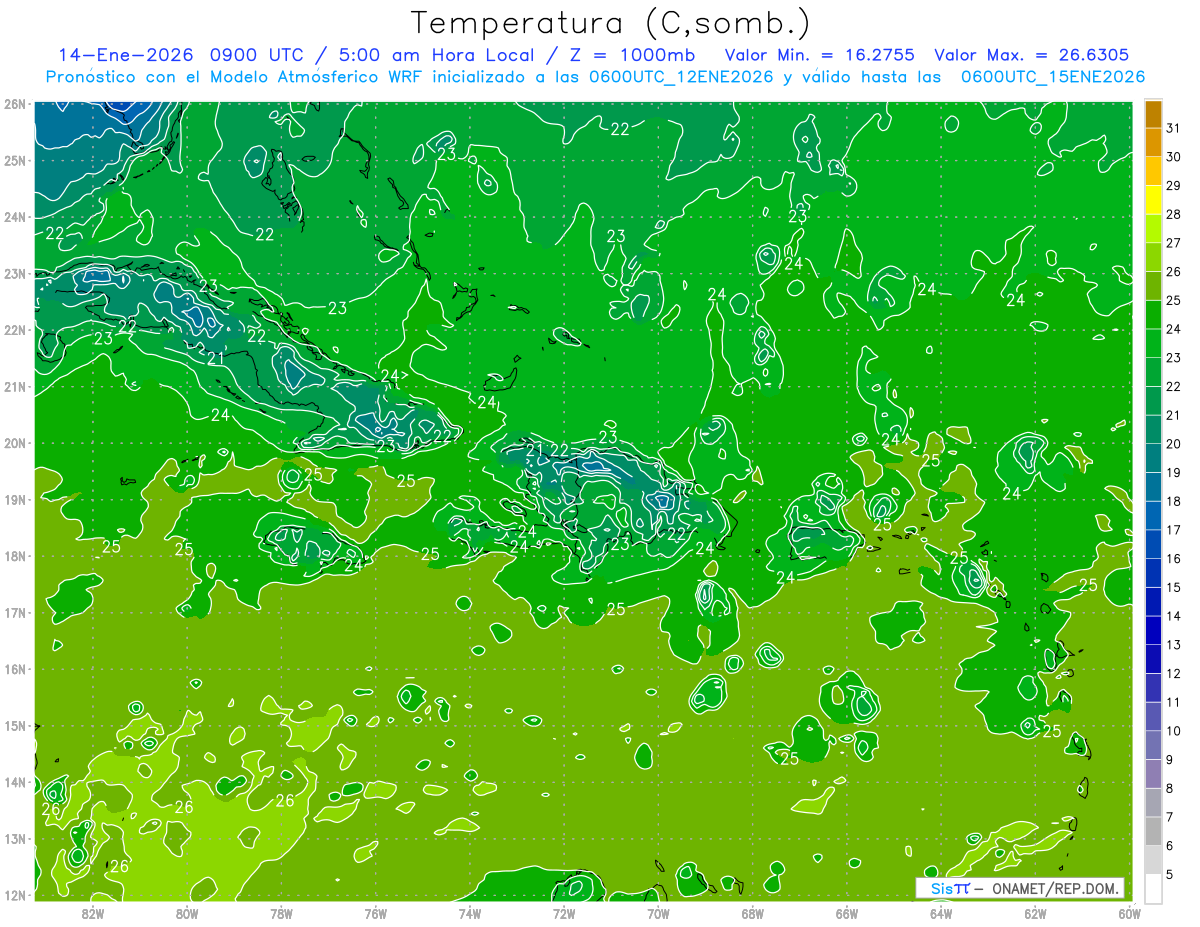Click the latitude axis label "26N"

click(x=15, y=104)
